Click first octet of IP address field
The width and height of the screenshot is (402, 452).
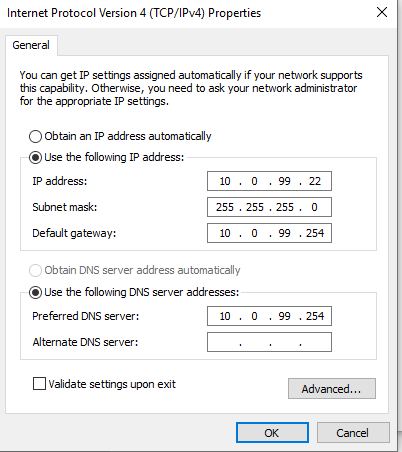pyautogui.click(x=225, y=181)
